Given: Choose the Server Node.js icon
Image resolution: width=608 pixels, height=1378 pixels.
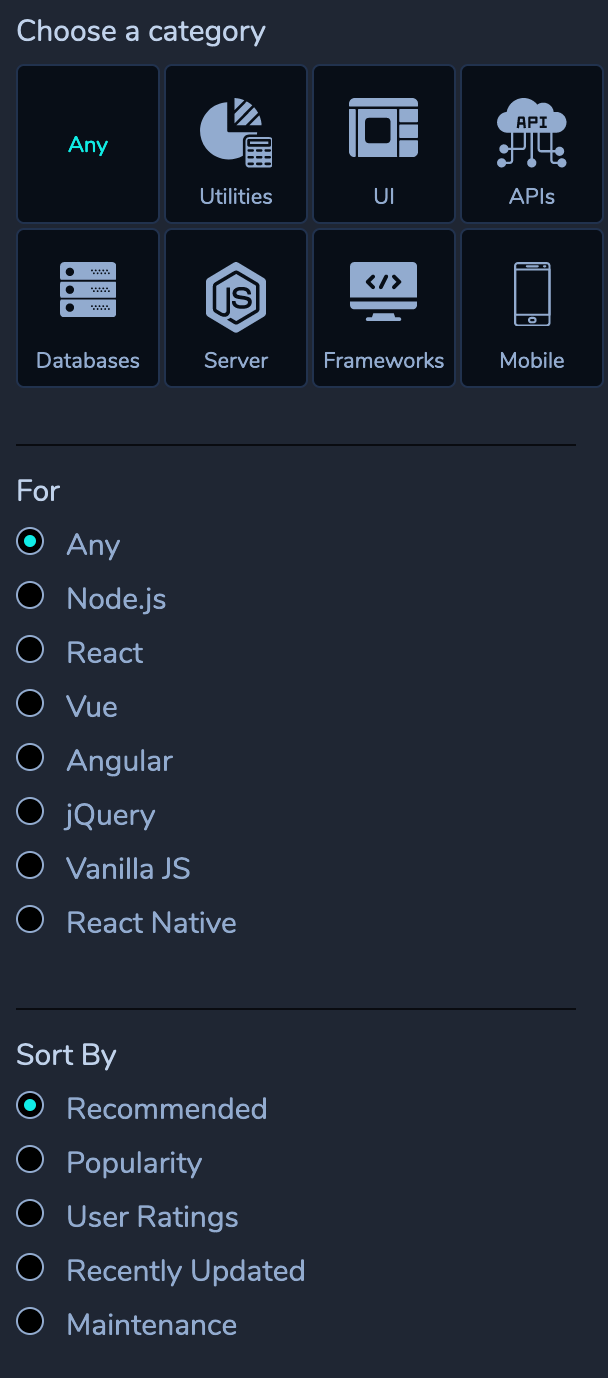Looking at the screenshot, I should (x=236, y=296).
